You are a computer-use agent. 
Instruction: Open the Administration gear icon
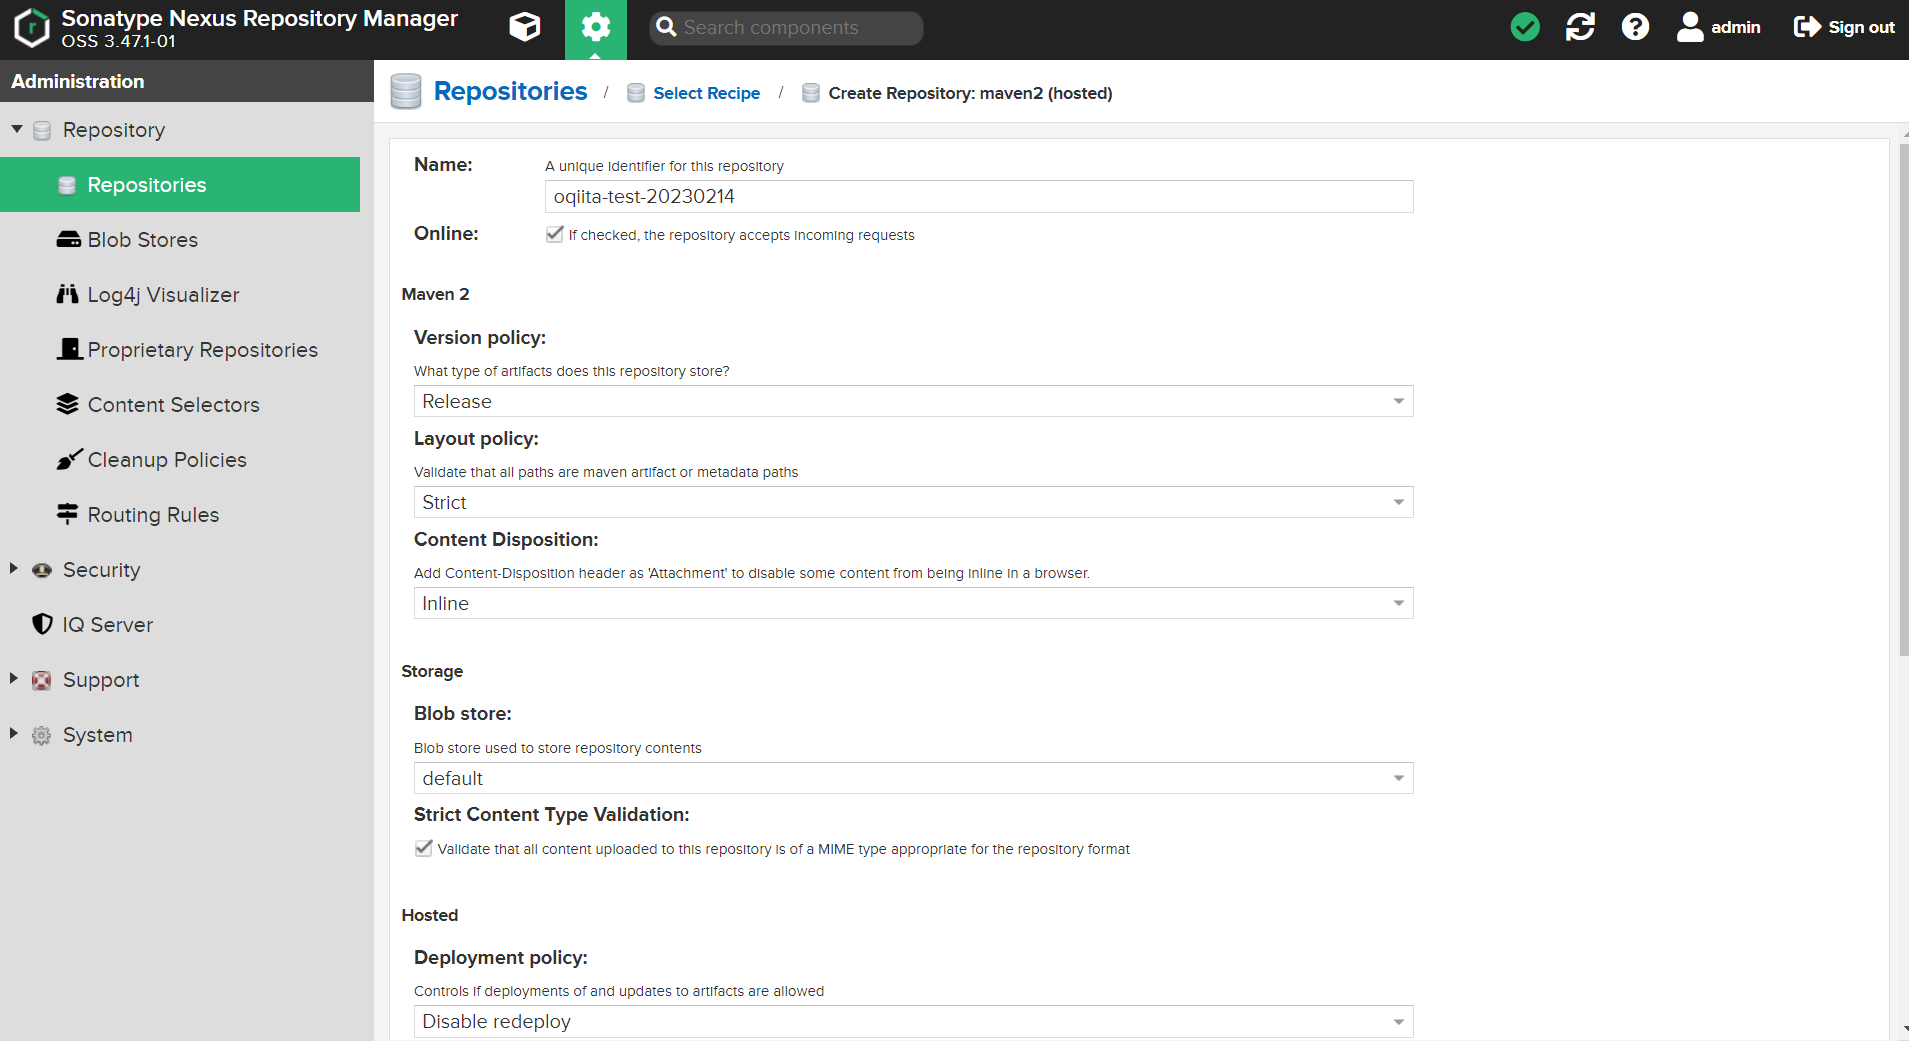tap(596, 27)
